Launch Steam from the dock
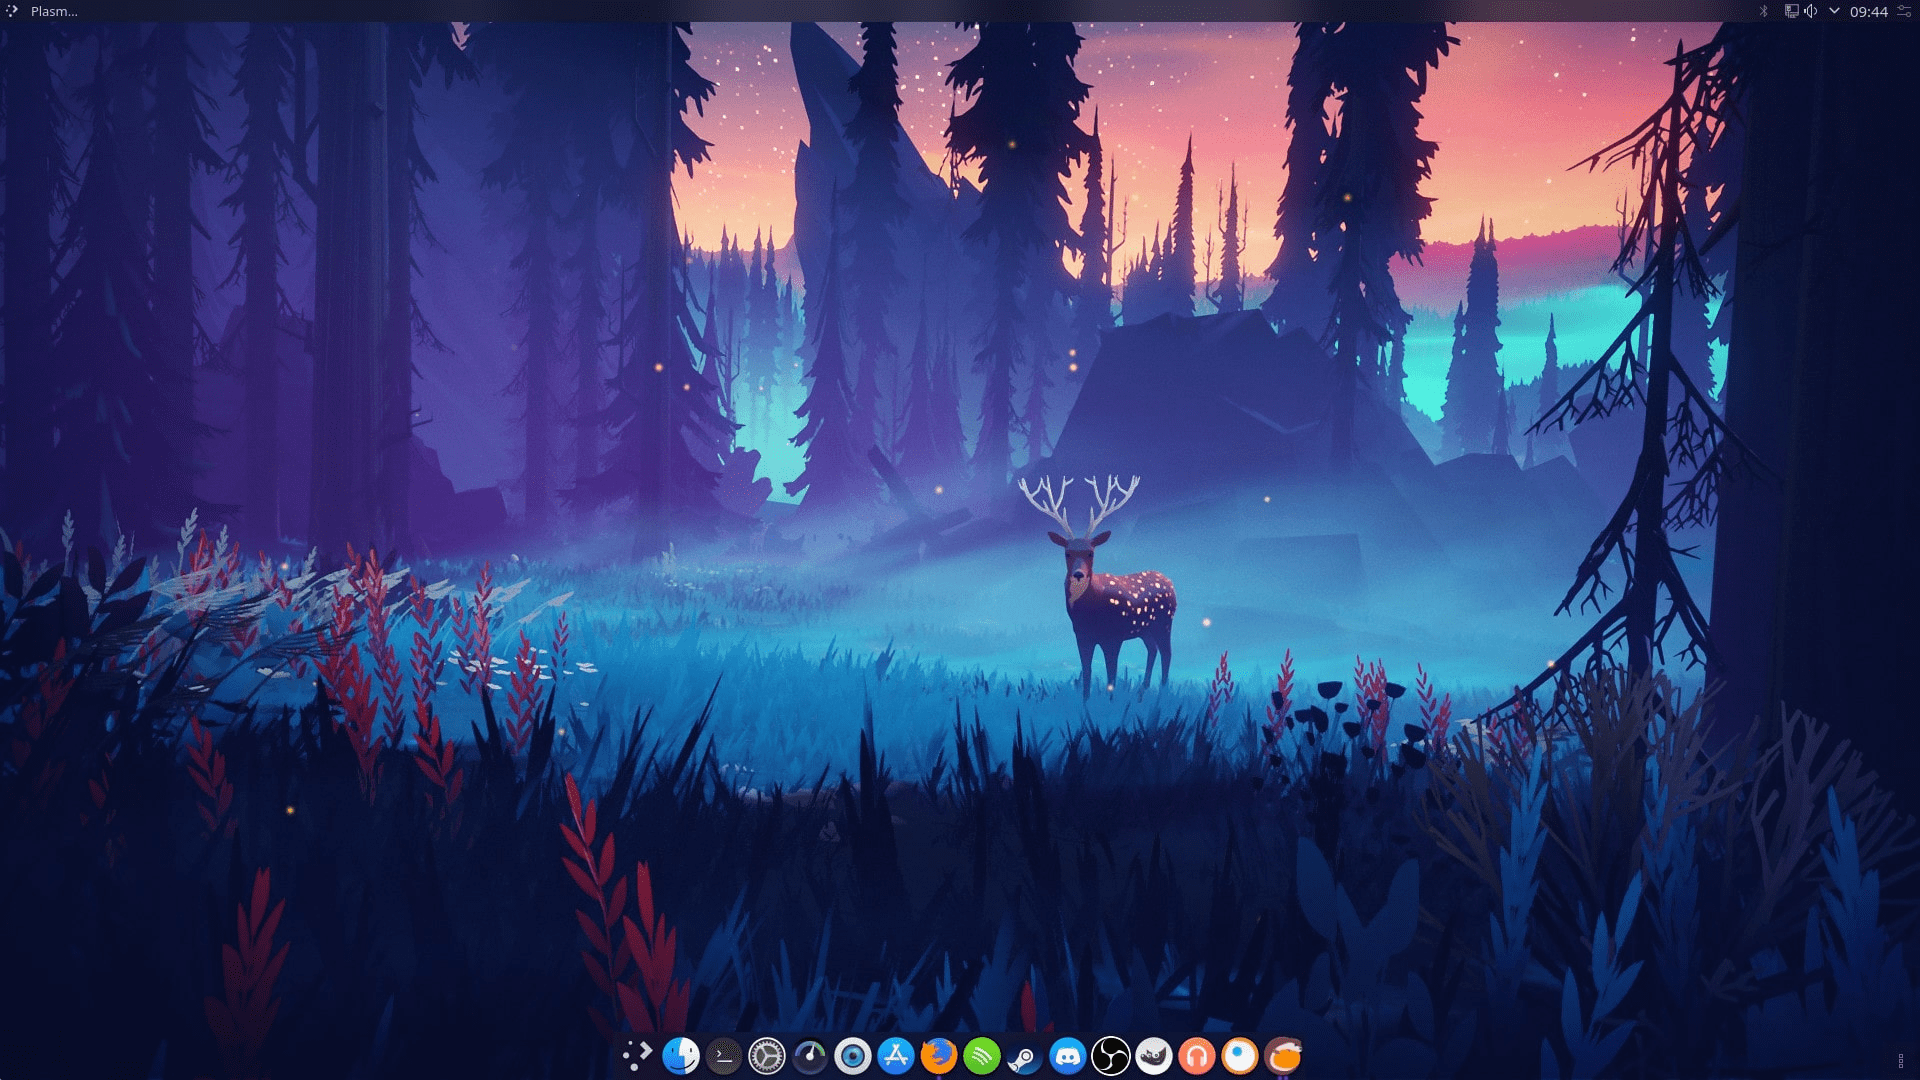 (x=1024, y=1056)
